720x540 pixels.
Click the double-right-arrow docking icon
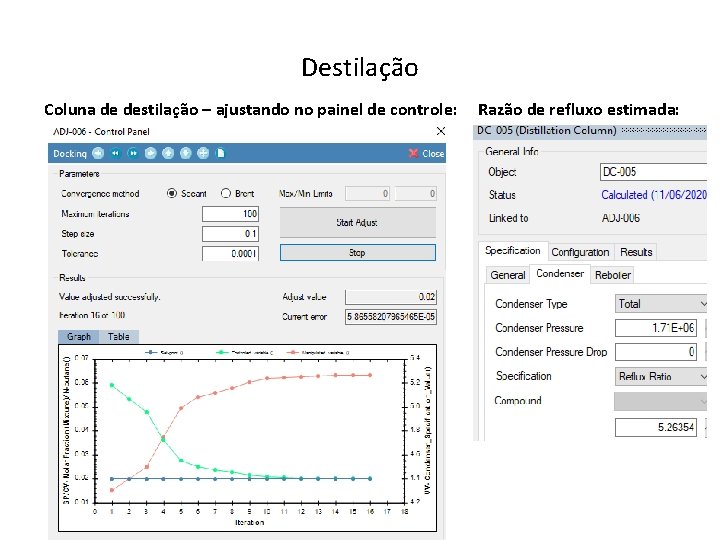point(133,153)
